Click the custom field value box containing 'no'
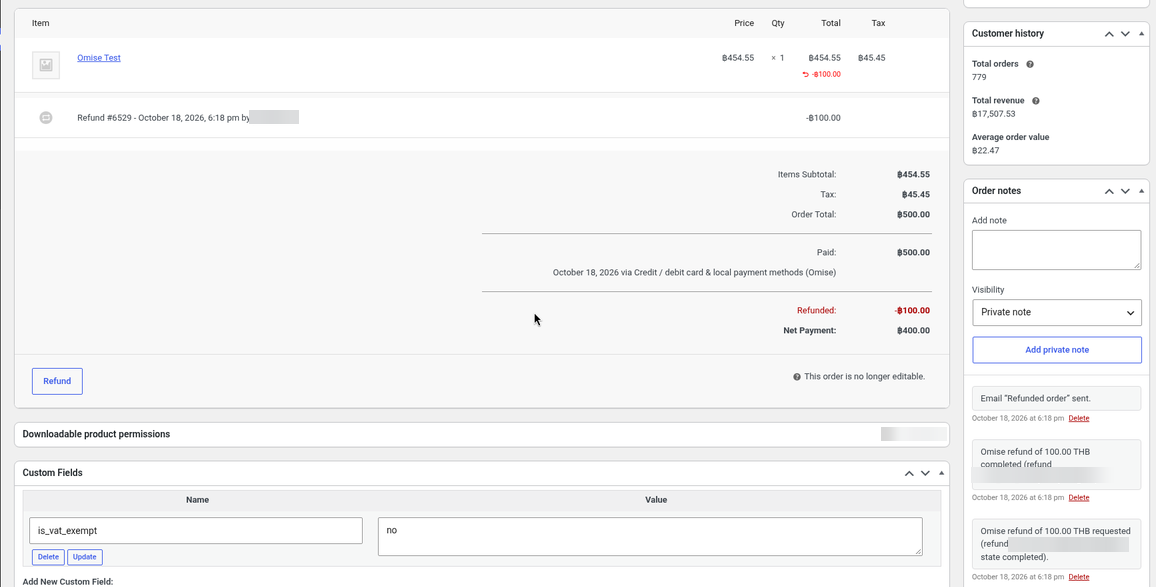 coord(650,536)
